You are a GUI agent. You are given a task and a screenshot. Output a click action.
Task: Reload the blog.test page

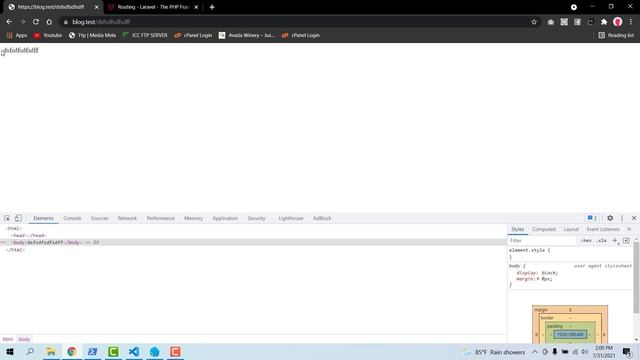pos(36,22)
